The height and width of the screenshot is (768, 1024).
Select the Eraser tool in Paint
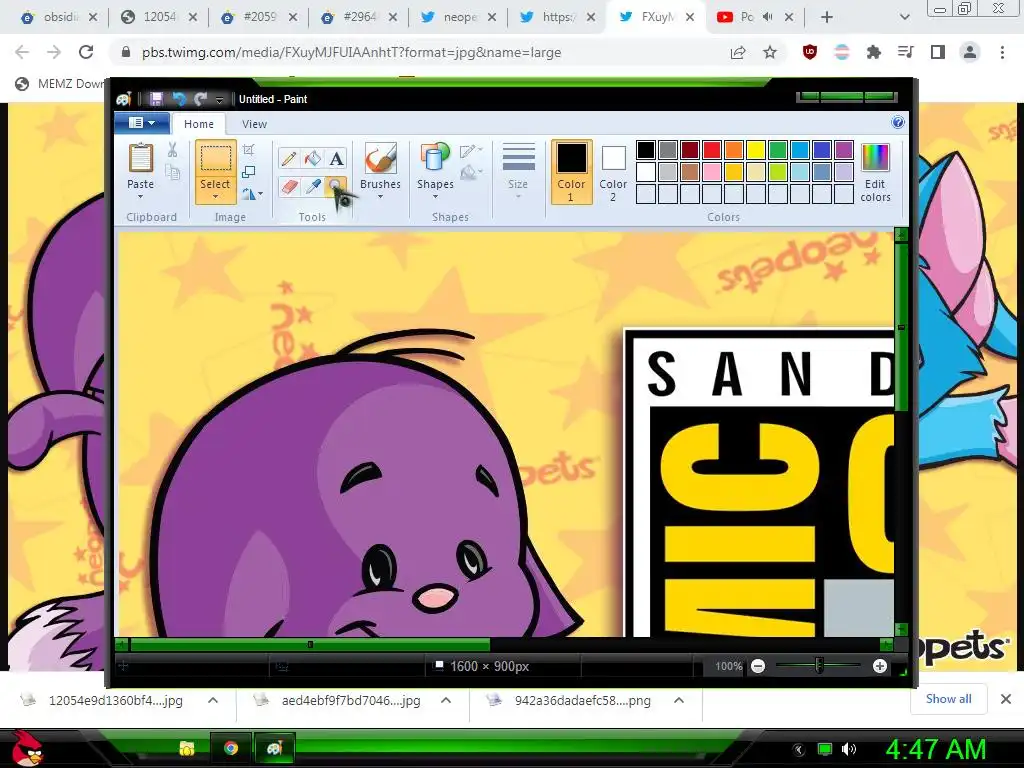click(x=289, y=187)
